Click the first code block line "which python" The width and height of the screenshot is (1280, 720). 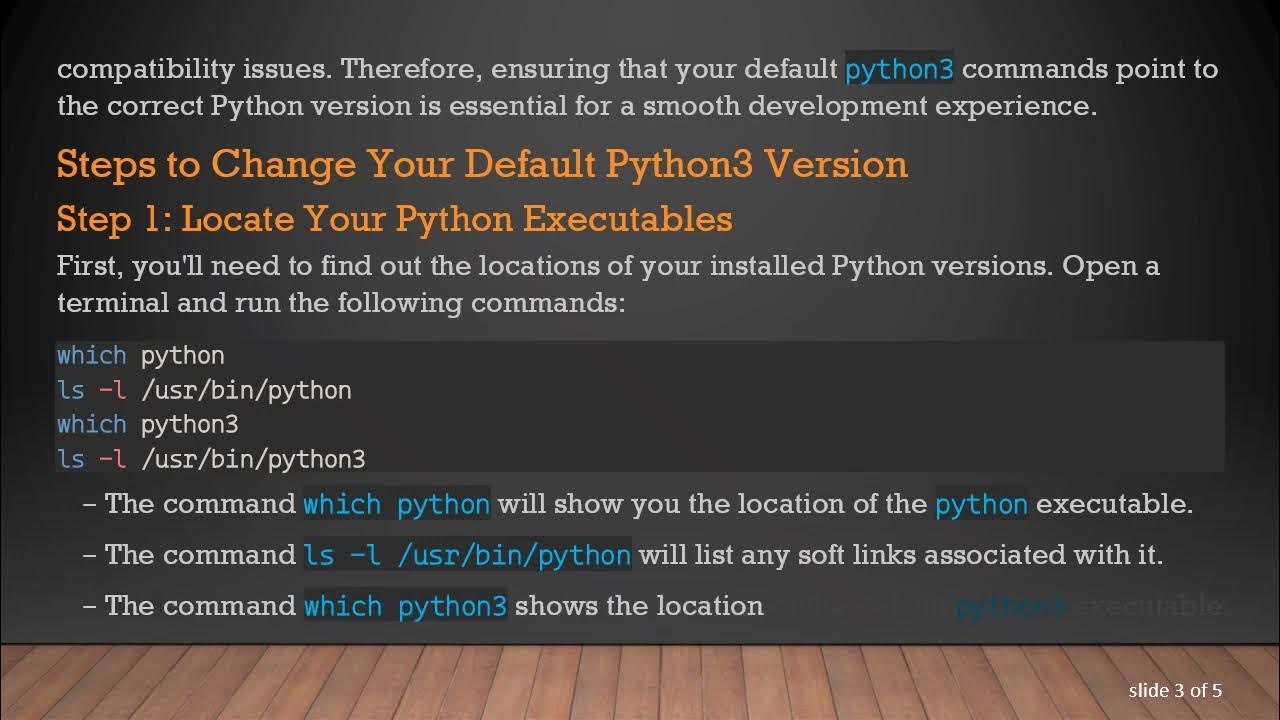(141, 356)
